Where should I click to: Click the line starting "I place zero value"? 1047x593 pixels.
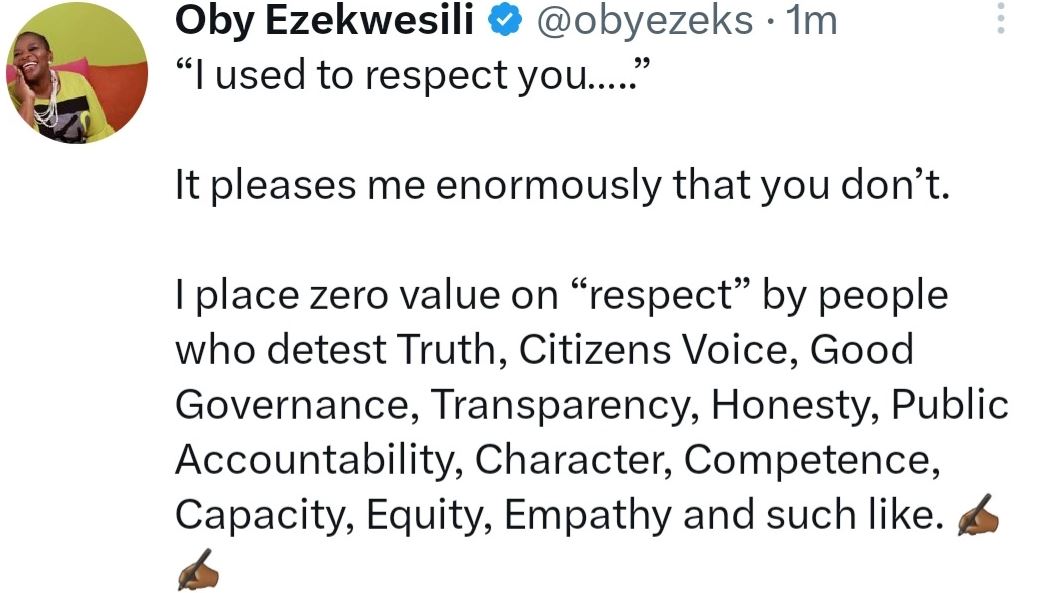(x=560, y=296)
